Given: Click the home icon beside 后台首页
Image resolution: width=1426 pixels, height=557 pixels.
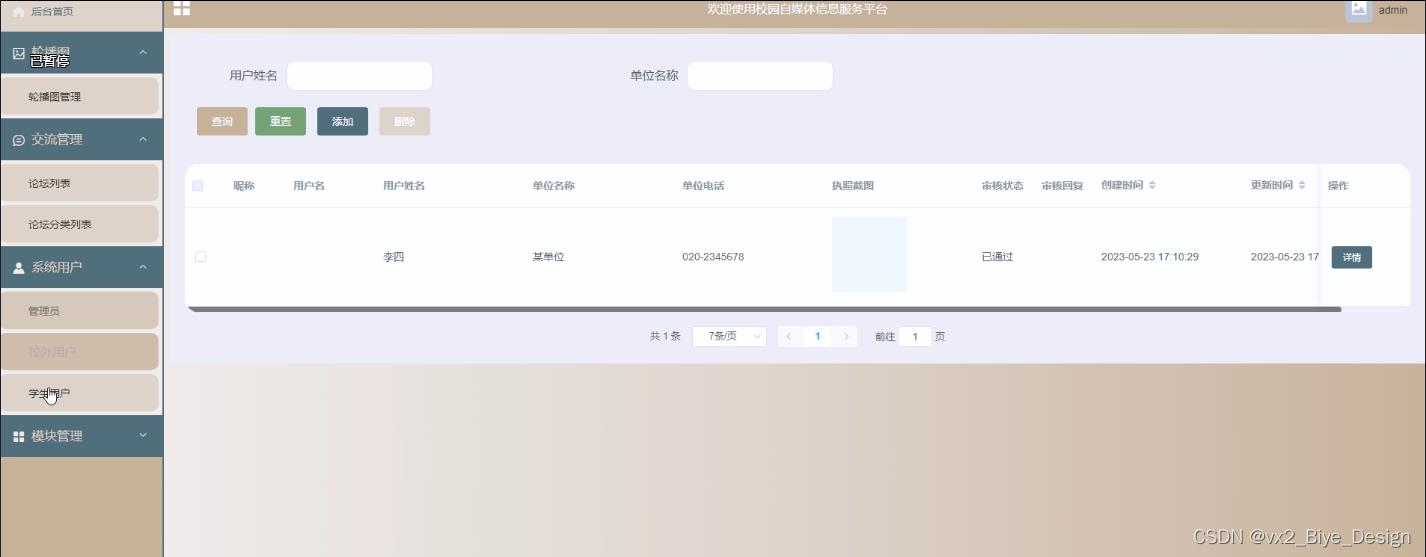Looking at the screenshot, I should (18, 11).
